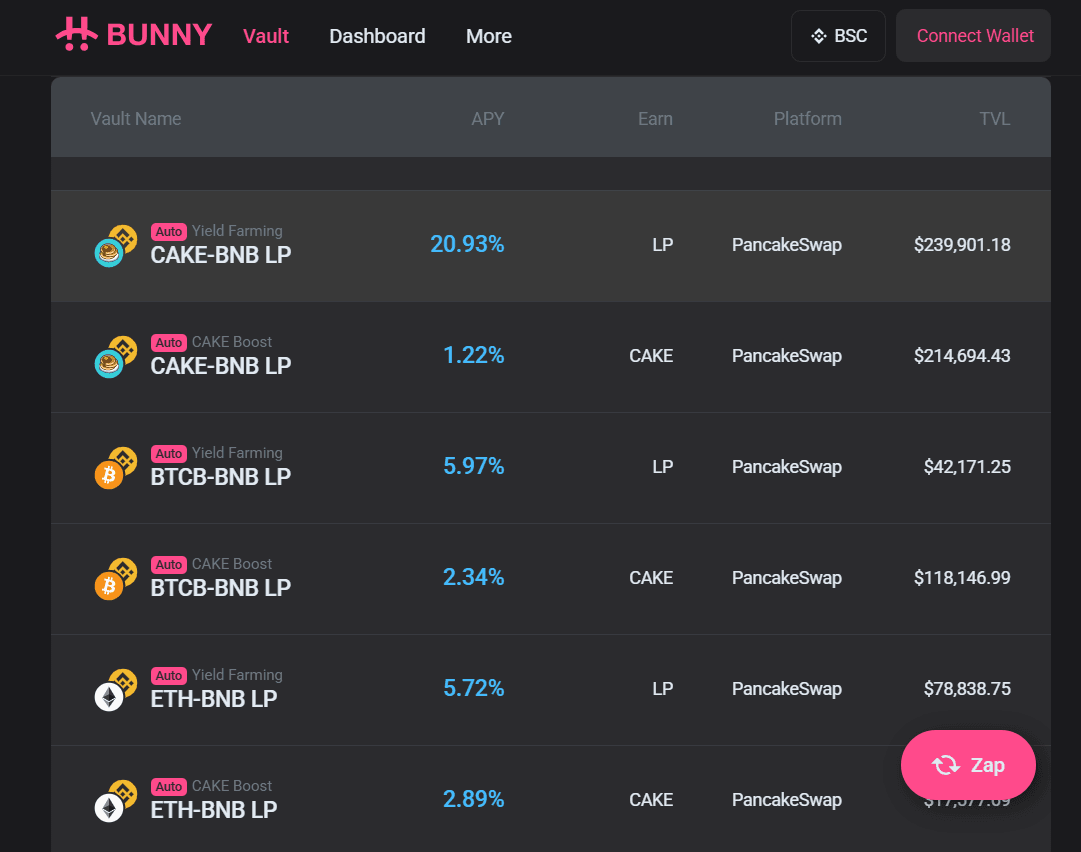Click the $118,146.99 TVL value
The width and height of the screenshot is (1081, 852).
962,578
